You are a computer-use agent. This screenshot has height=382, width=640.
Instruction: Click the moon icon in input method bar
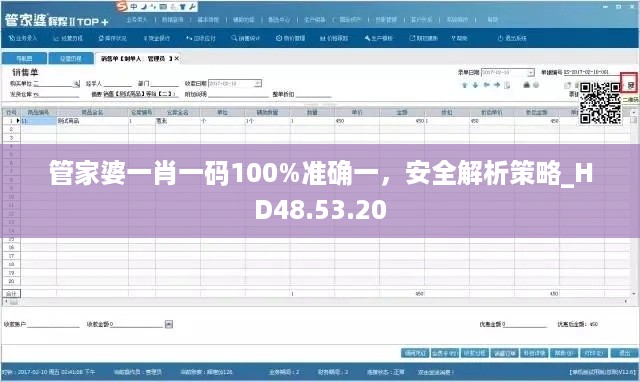click(x=144, y=7)
